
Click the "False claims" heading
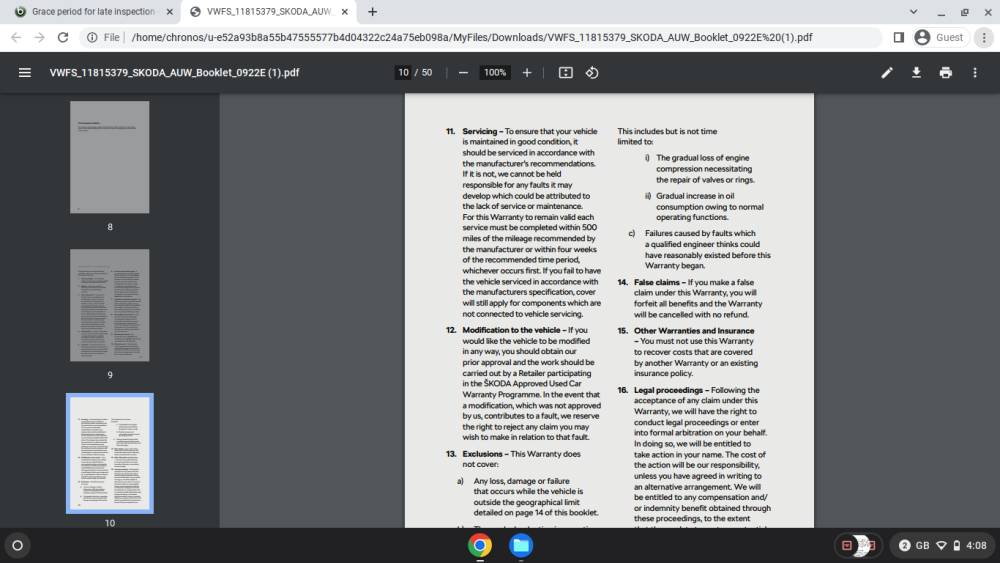(x=656, y=282)
